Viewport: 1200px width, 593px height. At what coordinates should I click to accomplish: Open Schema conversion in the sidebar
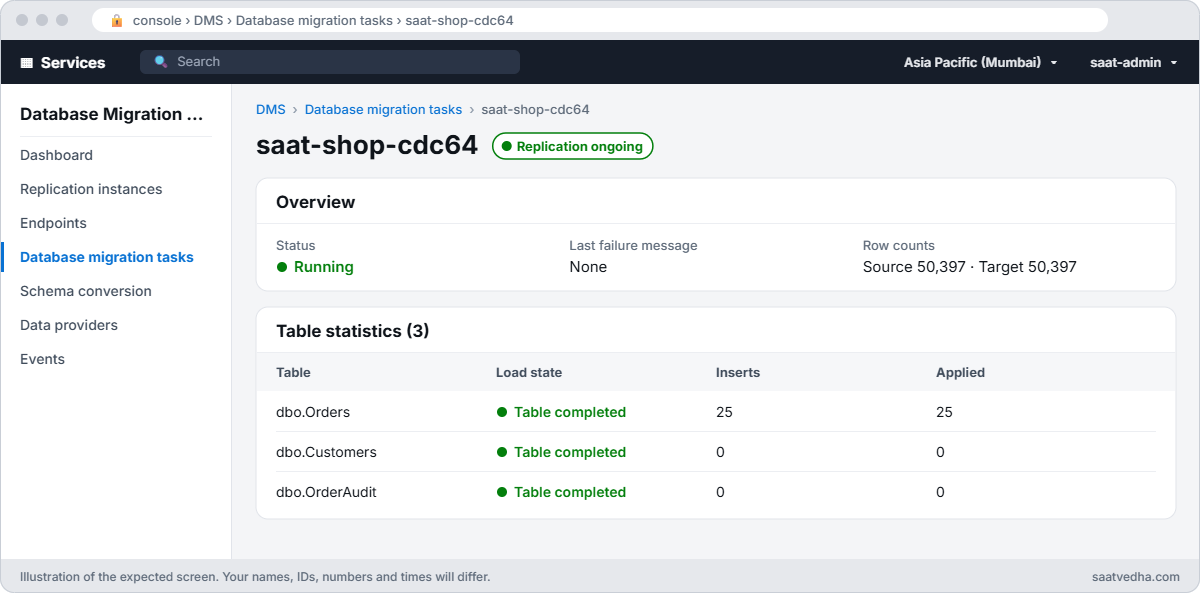tap(86, 291)
